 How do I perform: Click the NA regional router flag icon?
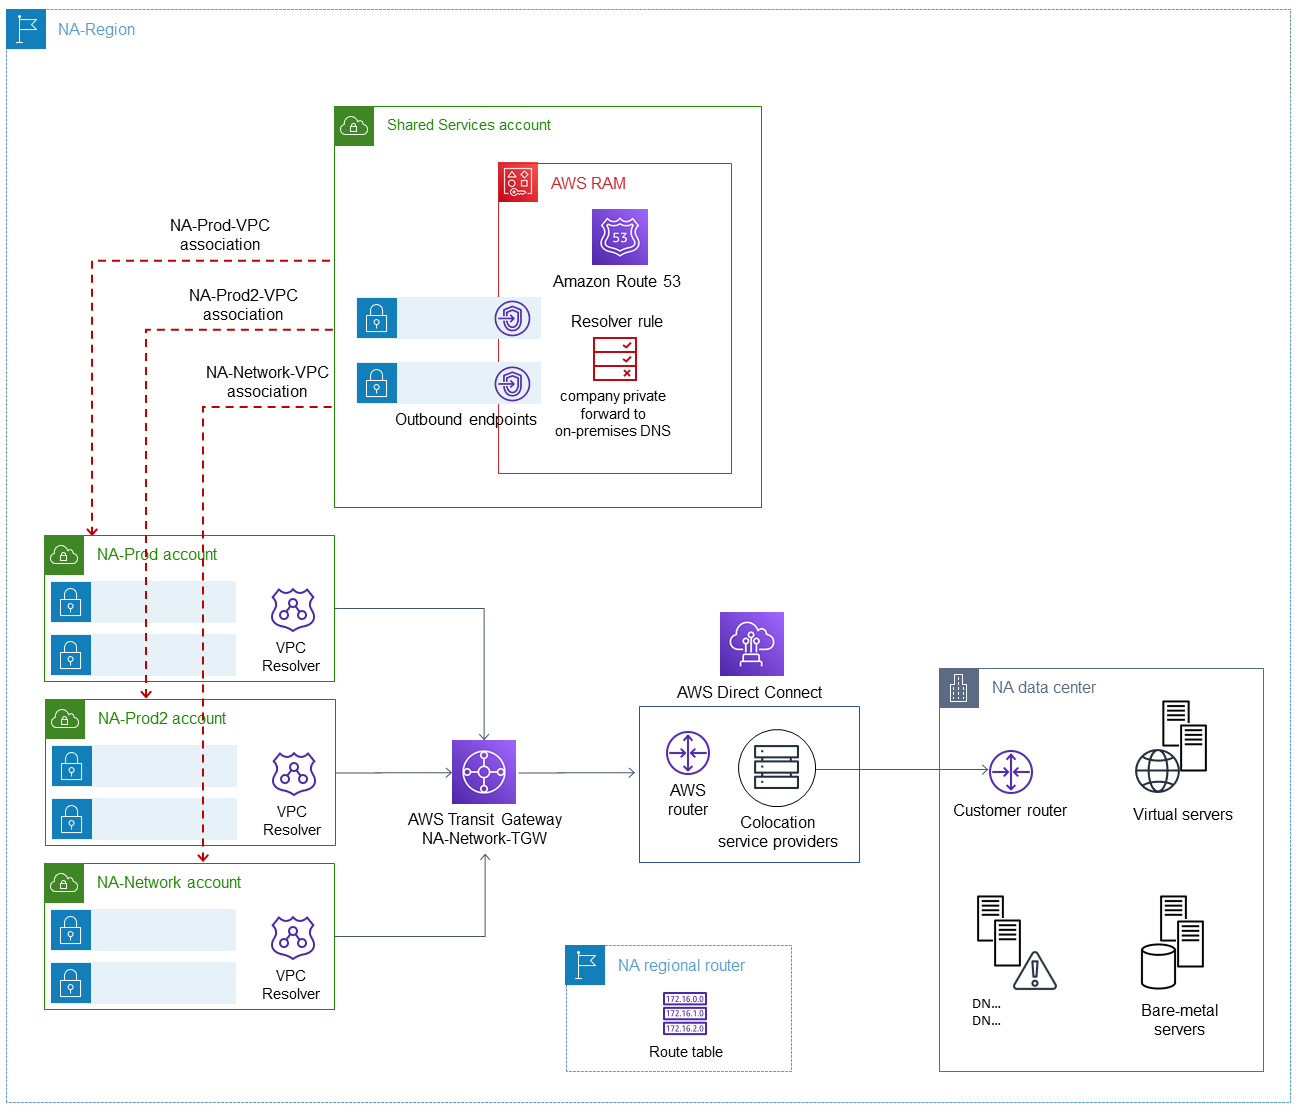pyautogui.click(x=586, y=965)
